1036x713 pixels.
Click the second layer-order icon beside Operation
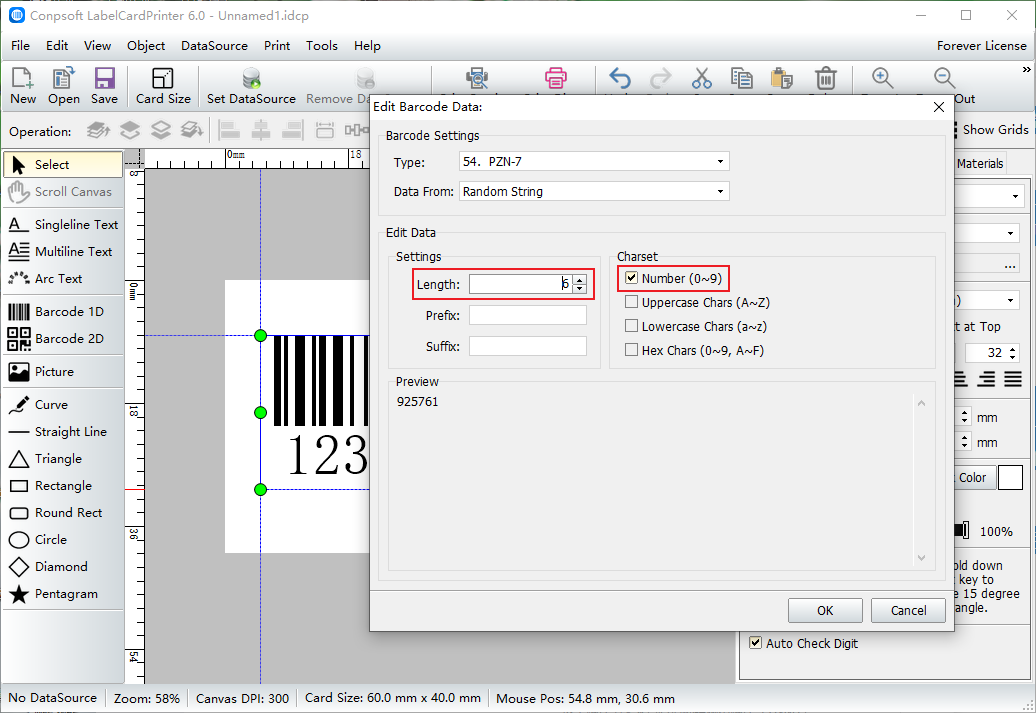pos(130,130)
